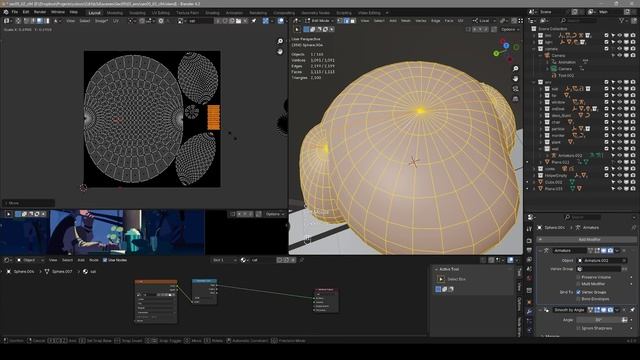Toggle the Vertex Groups checkbox
The height and width of the screenshot is (360, 640).
coord(578,292)
